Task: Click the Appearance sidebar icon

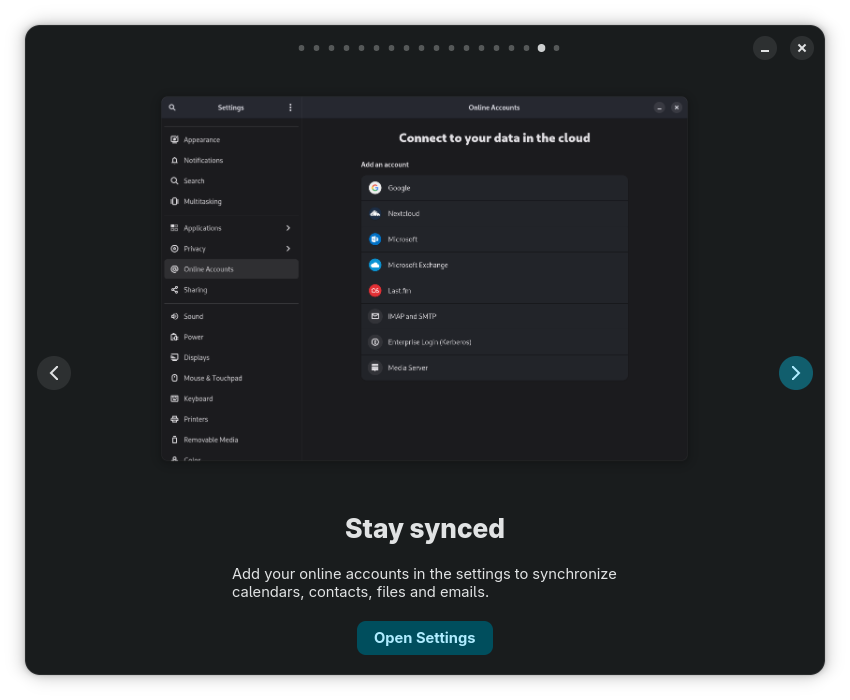Action: (x=174, y=140)
